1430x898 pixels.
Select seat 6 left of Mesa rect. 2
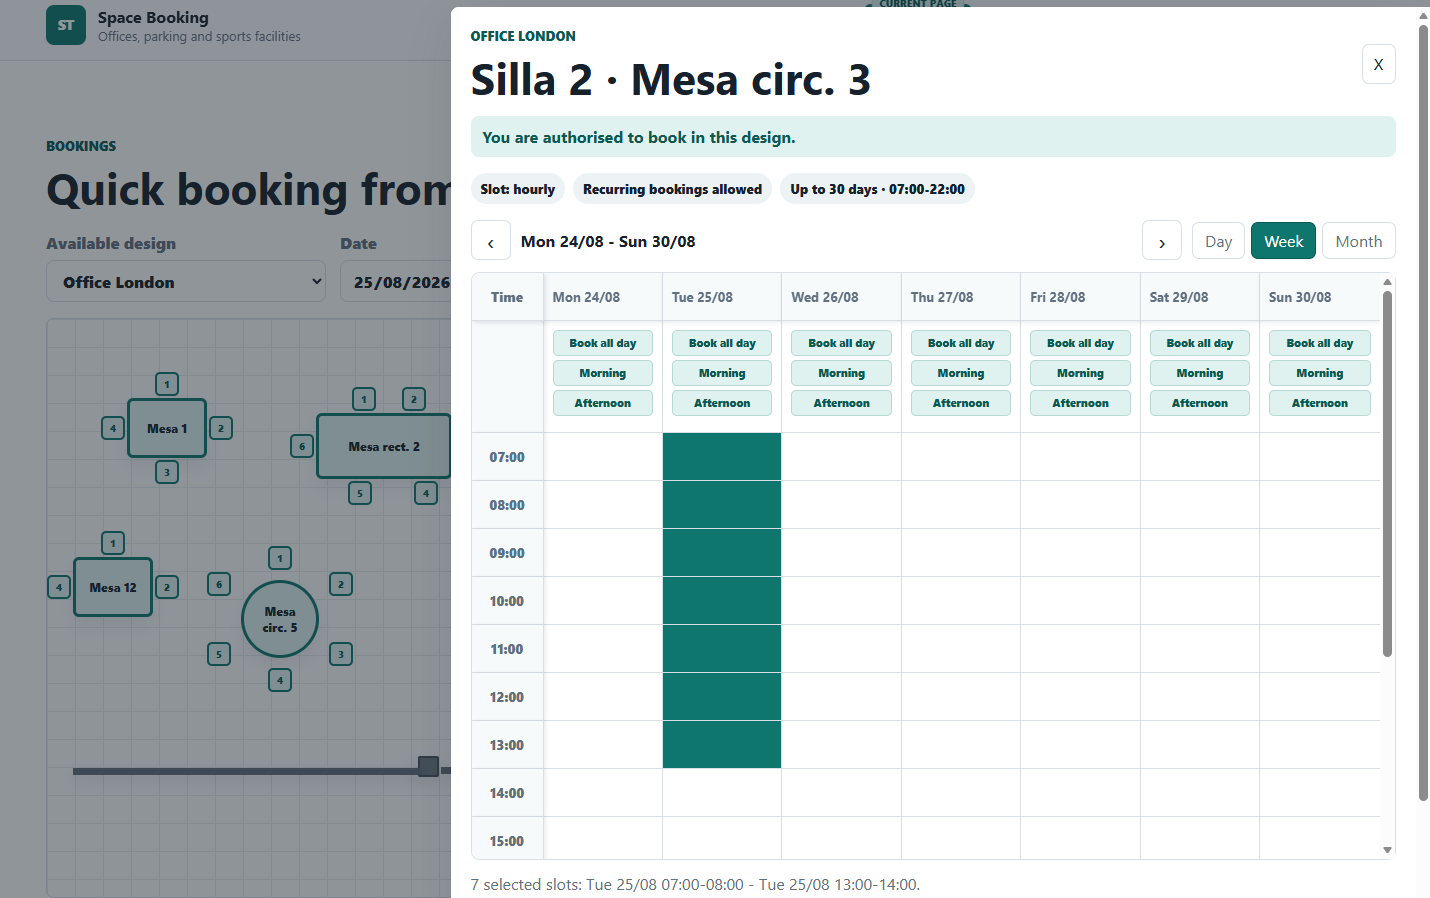(302, 446)
